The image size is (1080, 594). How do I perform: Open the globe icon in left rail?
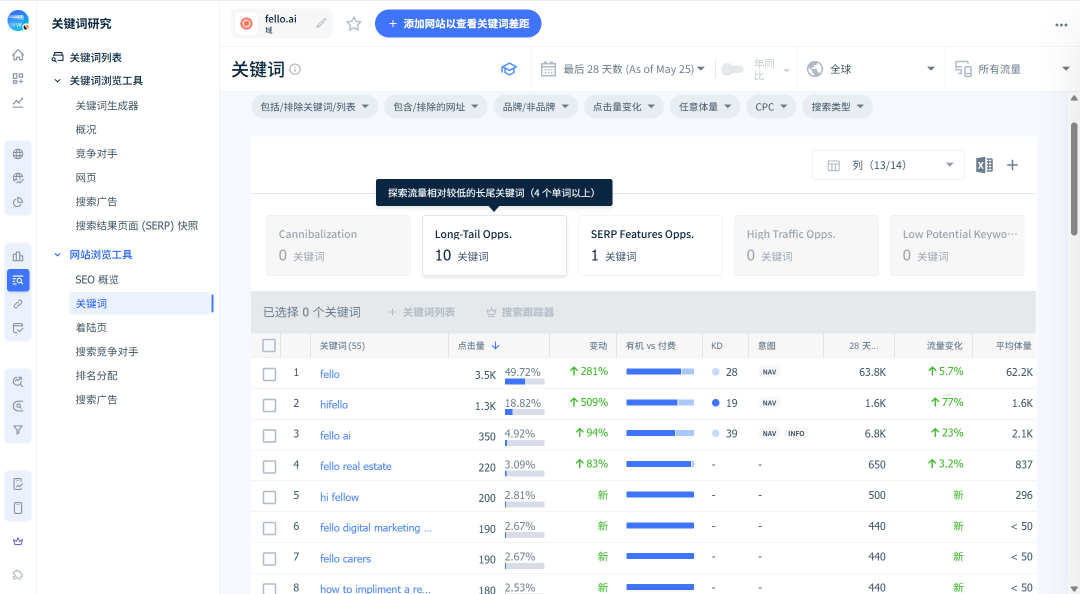[x=18, y=154]
